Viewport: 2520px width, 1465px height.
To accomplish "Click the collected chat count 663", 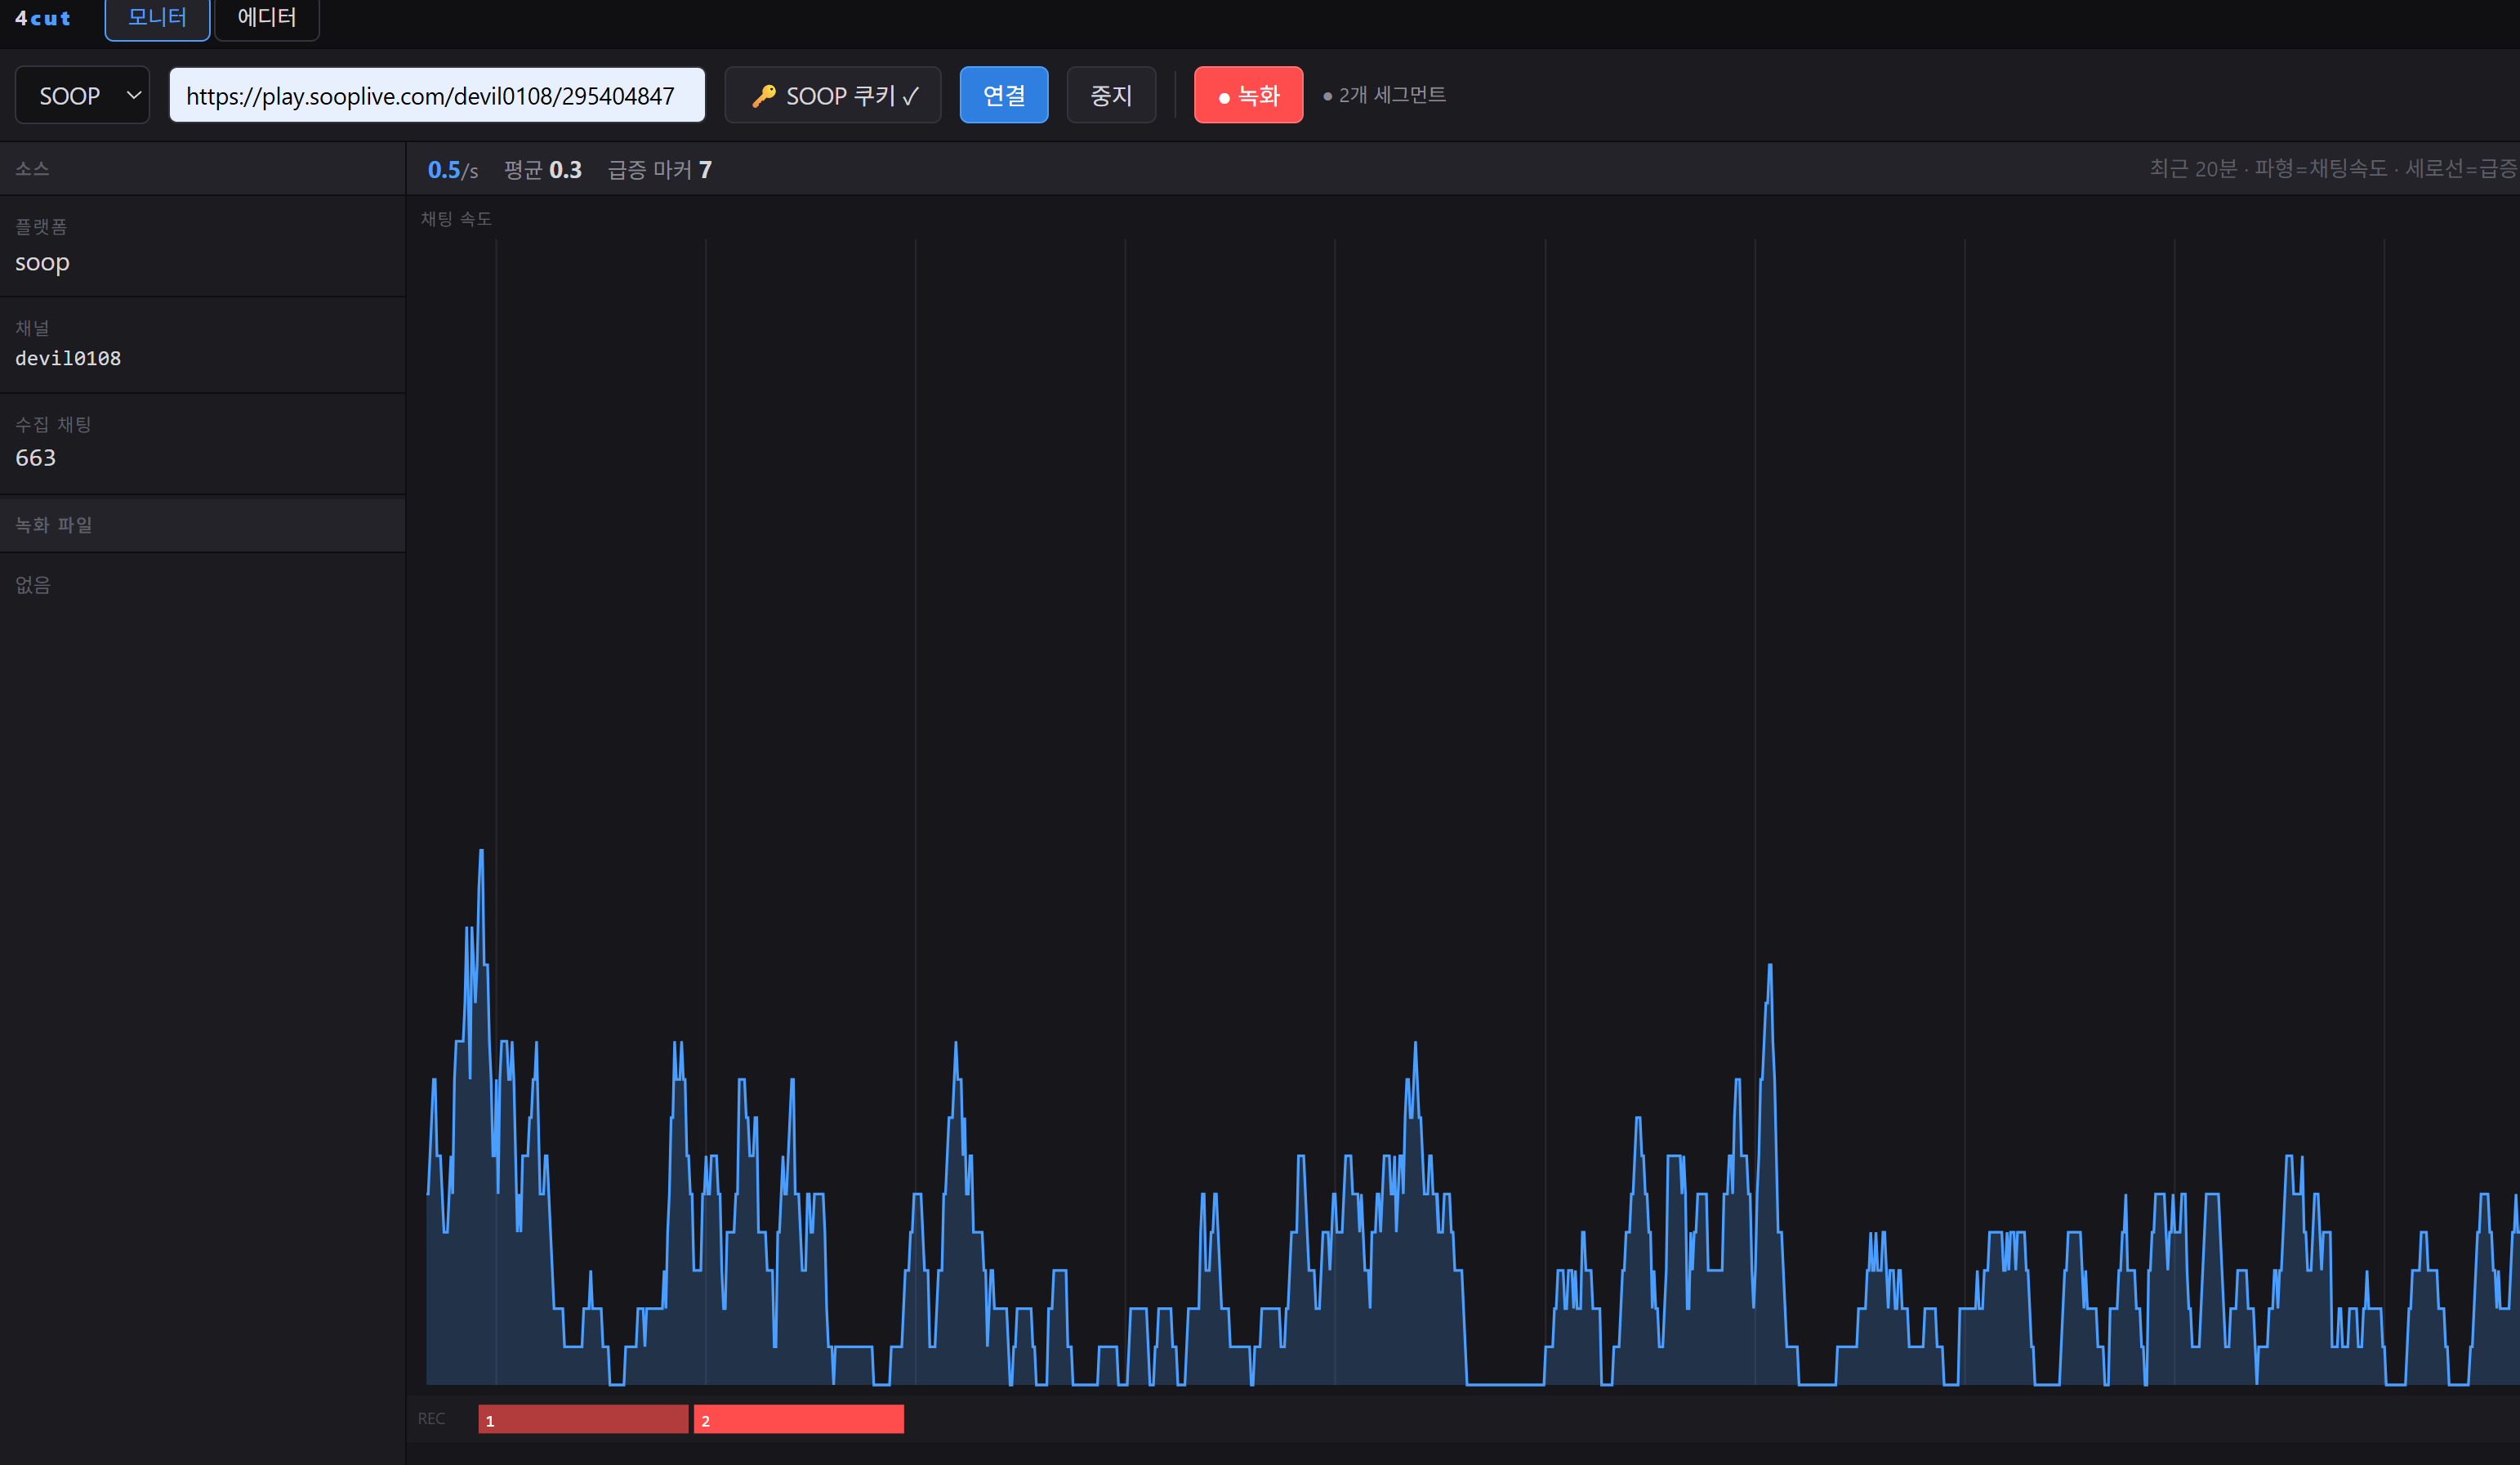I will 36,458.
